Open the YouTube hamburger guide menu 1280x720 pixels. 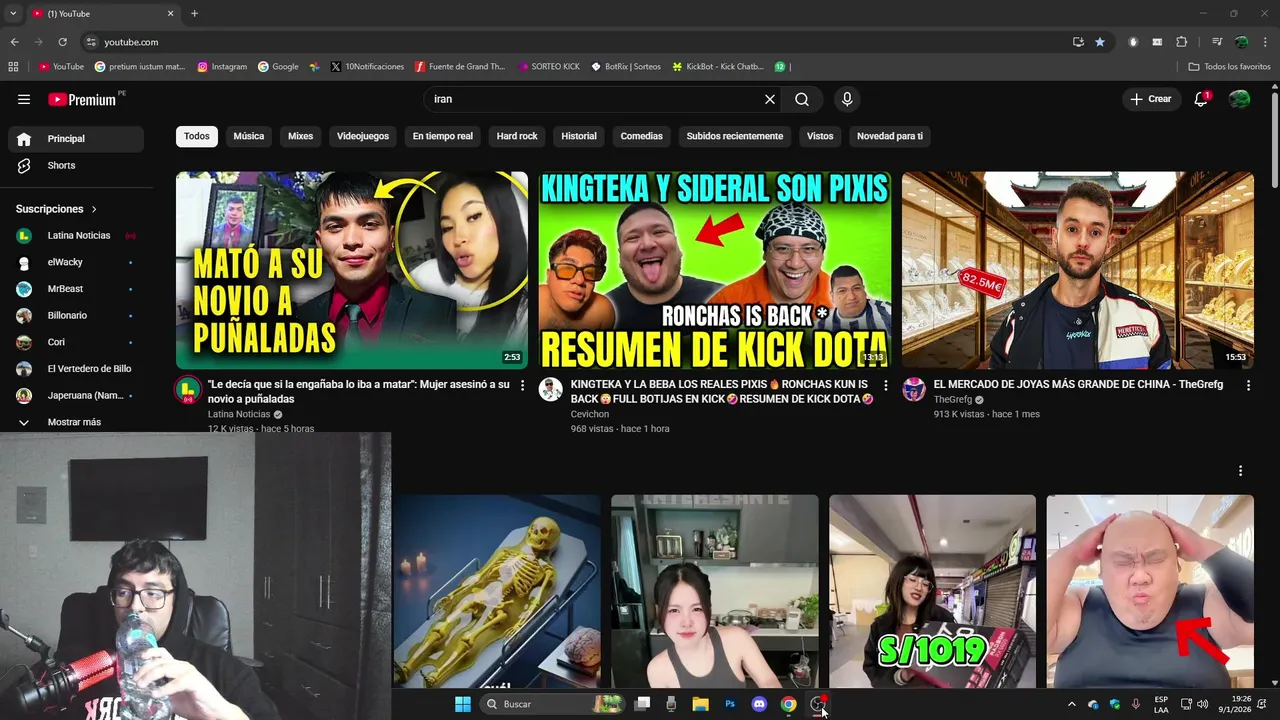(24, 99)
